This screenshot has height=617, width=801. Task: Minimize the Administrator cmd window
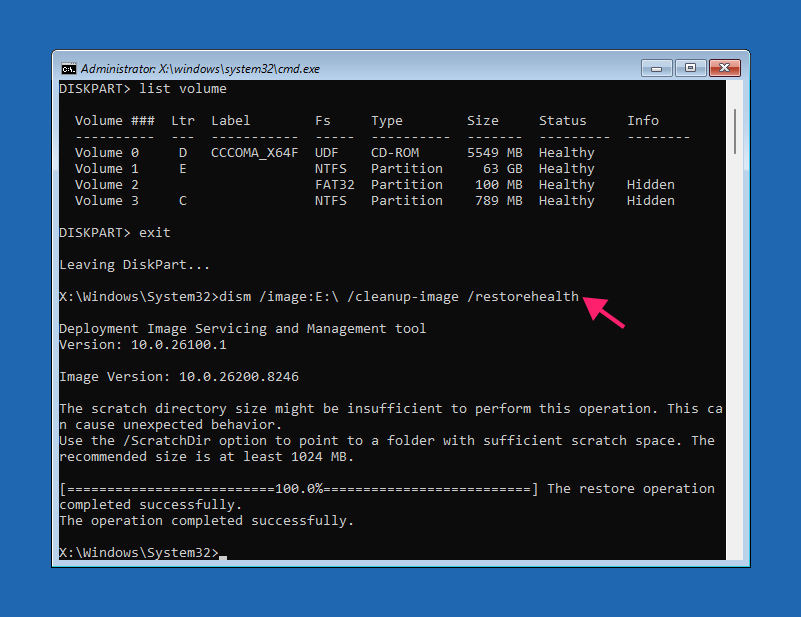pyautogui.click(x=657, y=68)
